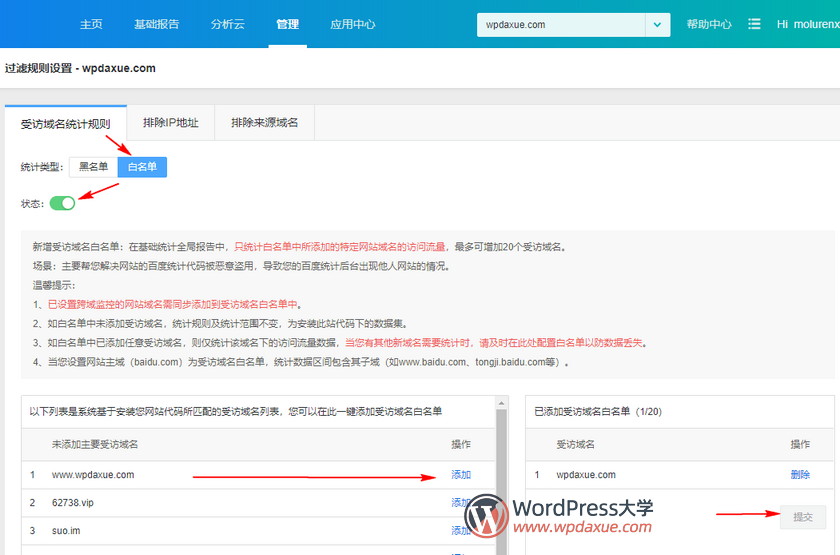
Task: Click the wpdaxue.com site selector field
Action: [x=560, y=25]
